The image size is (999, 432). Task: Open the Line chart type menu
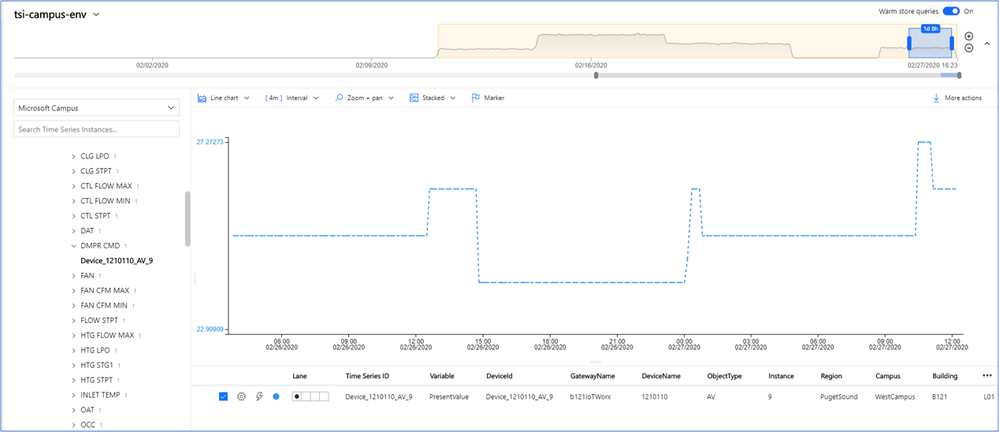click(x=222, y=98)
